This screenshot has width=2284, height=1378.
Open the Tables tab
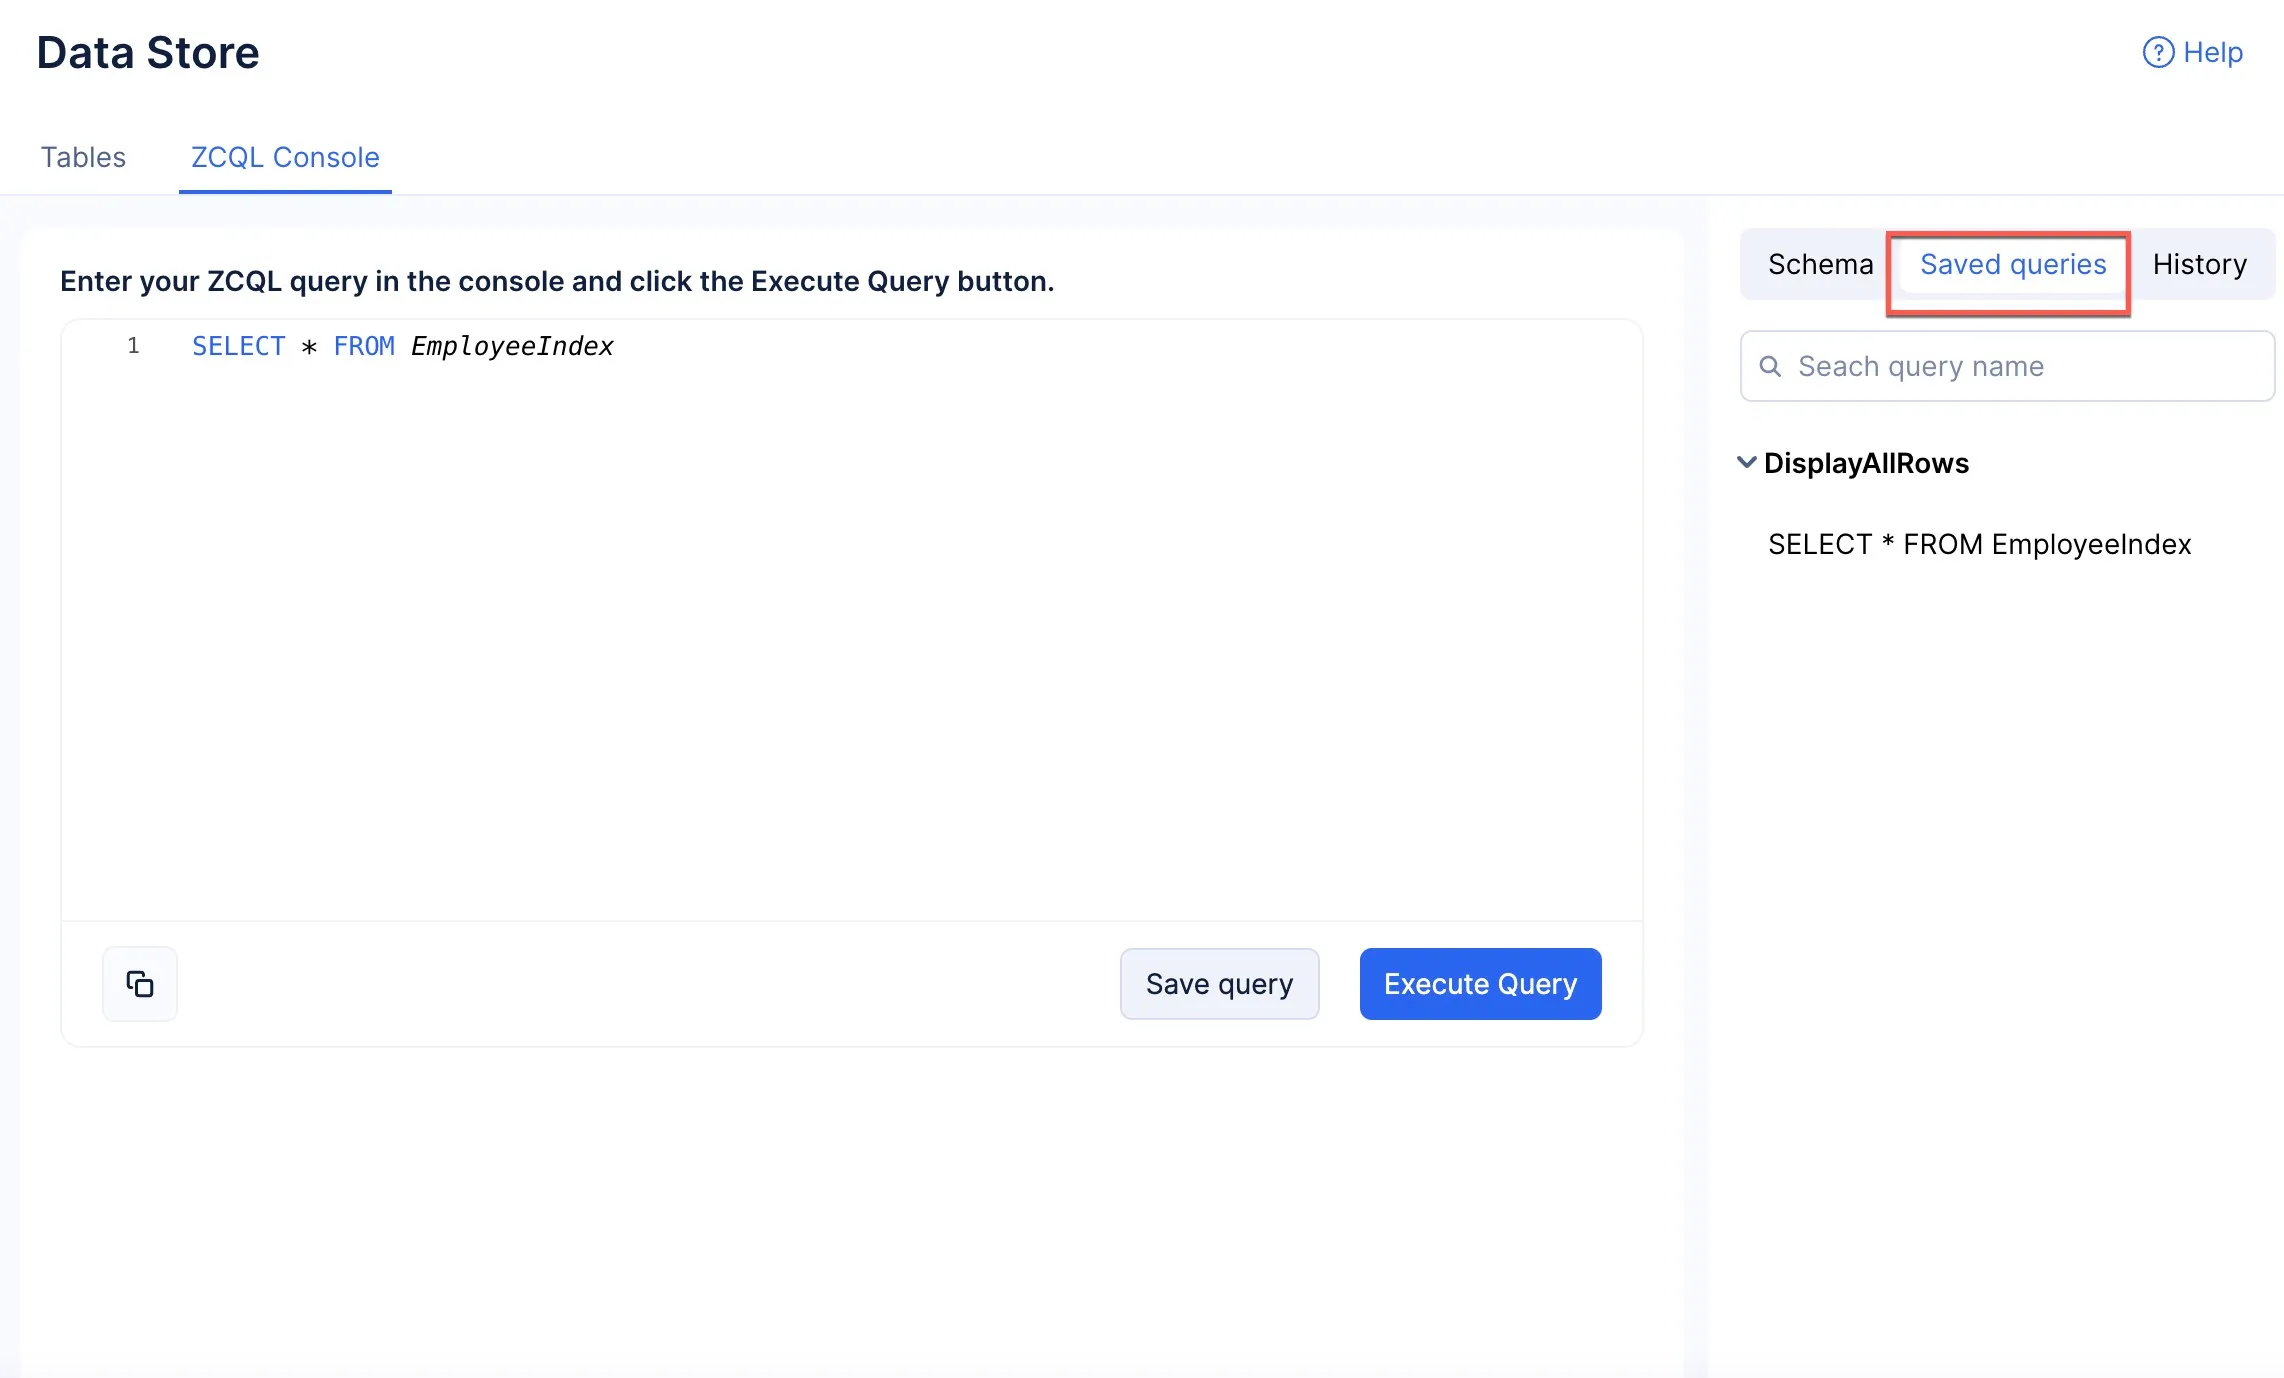click(x=83, y=157)
